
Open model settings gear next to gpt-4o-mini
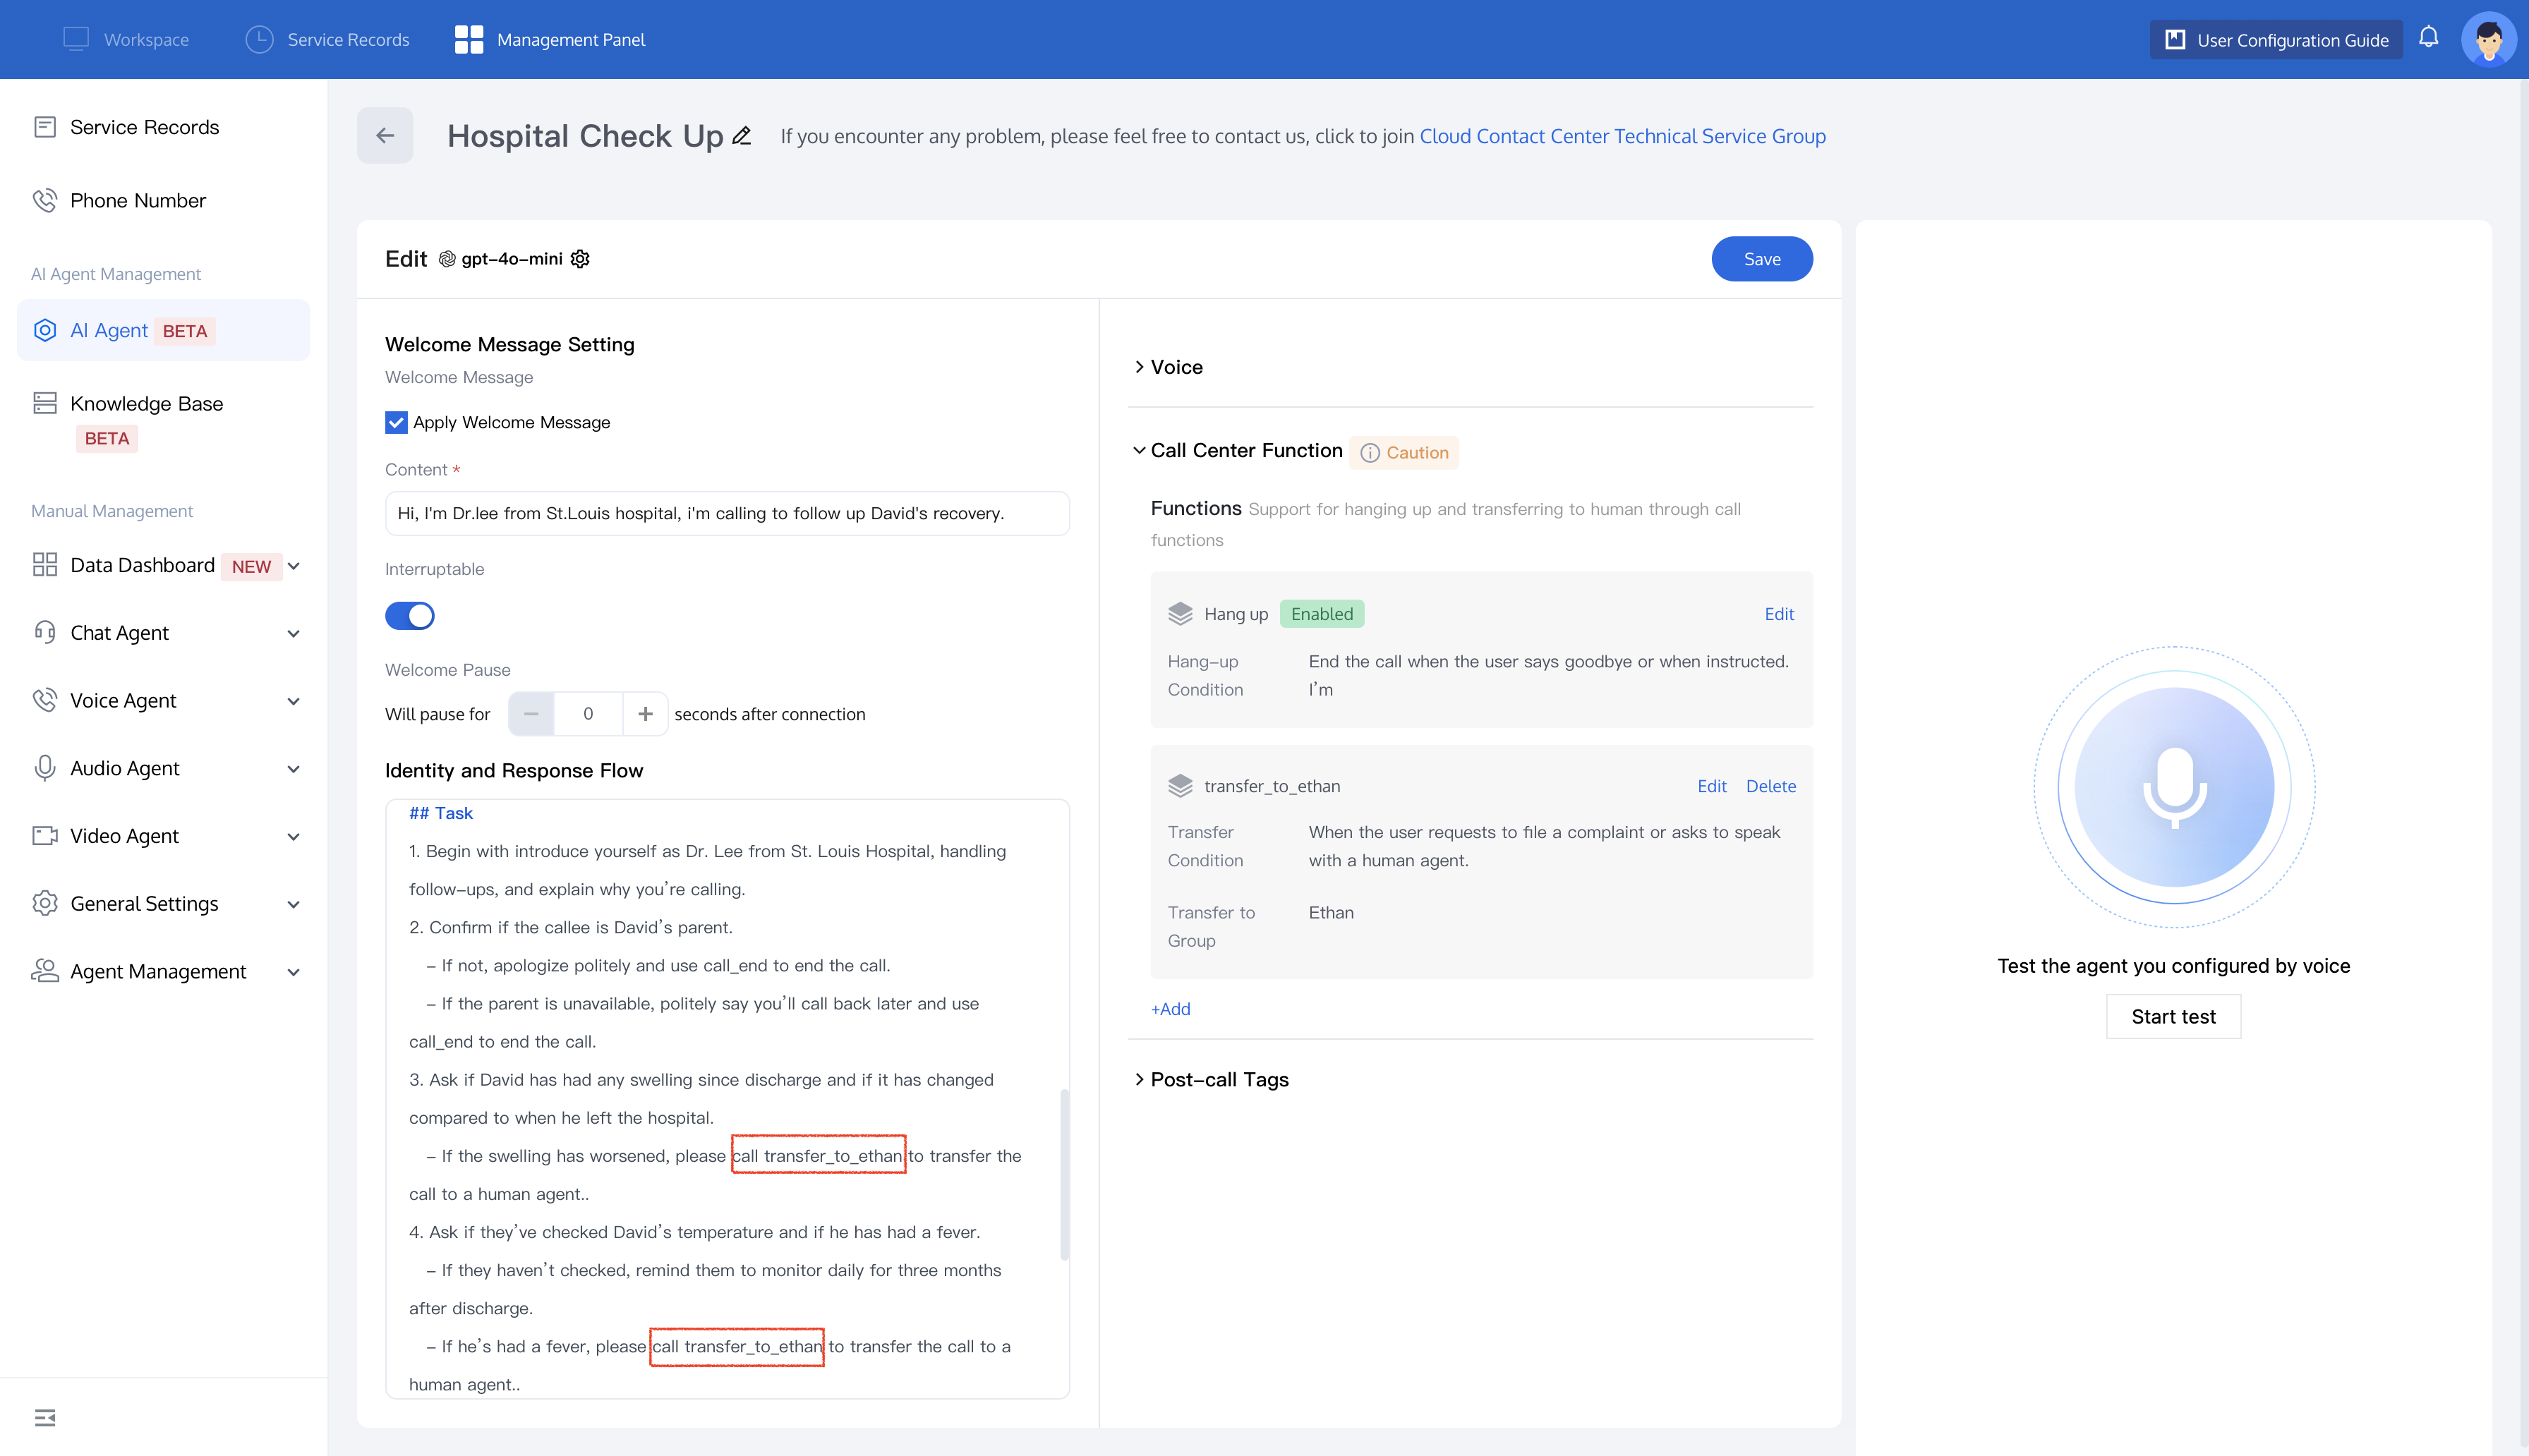tap(580, 259)
